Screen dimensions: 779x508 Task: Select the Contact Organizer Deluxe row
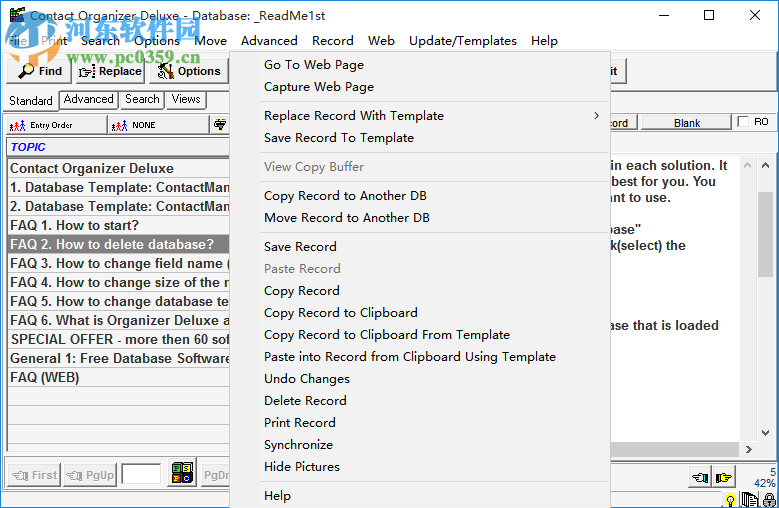point(118,168)
